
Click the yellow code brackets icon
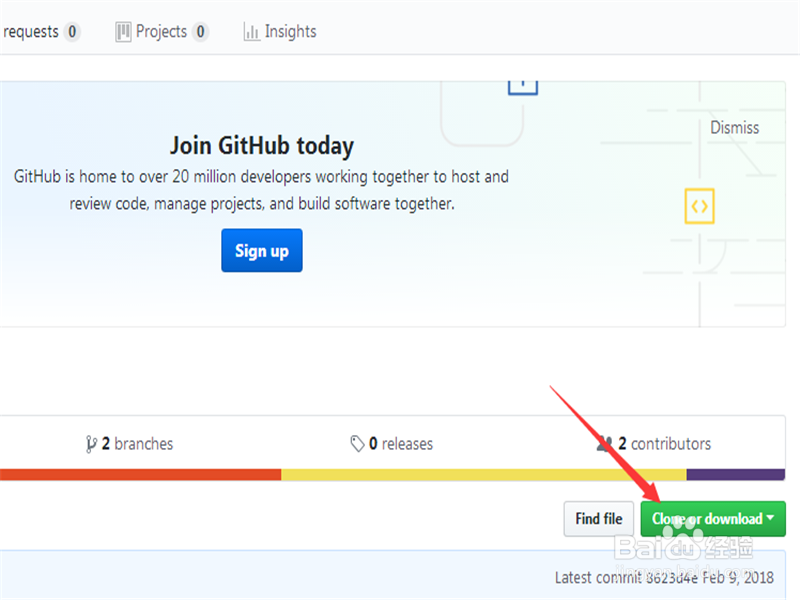pyautogui.click(x=699, y=206)
